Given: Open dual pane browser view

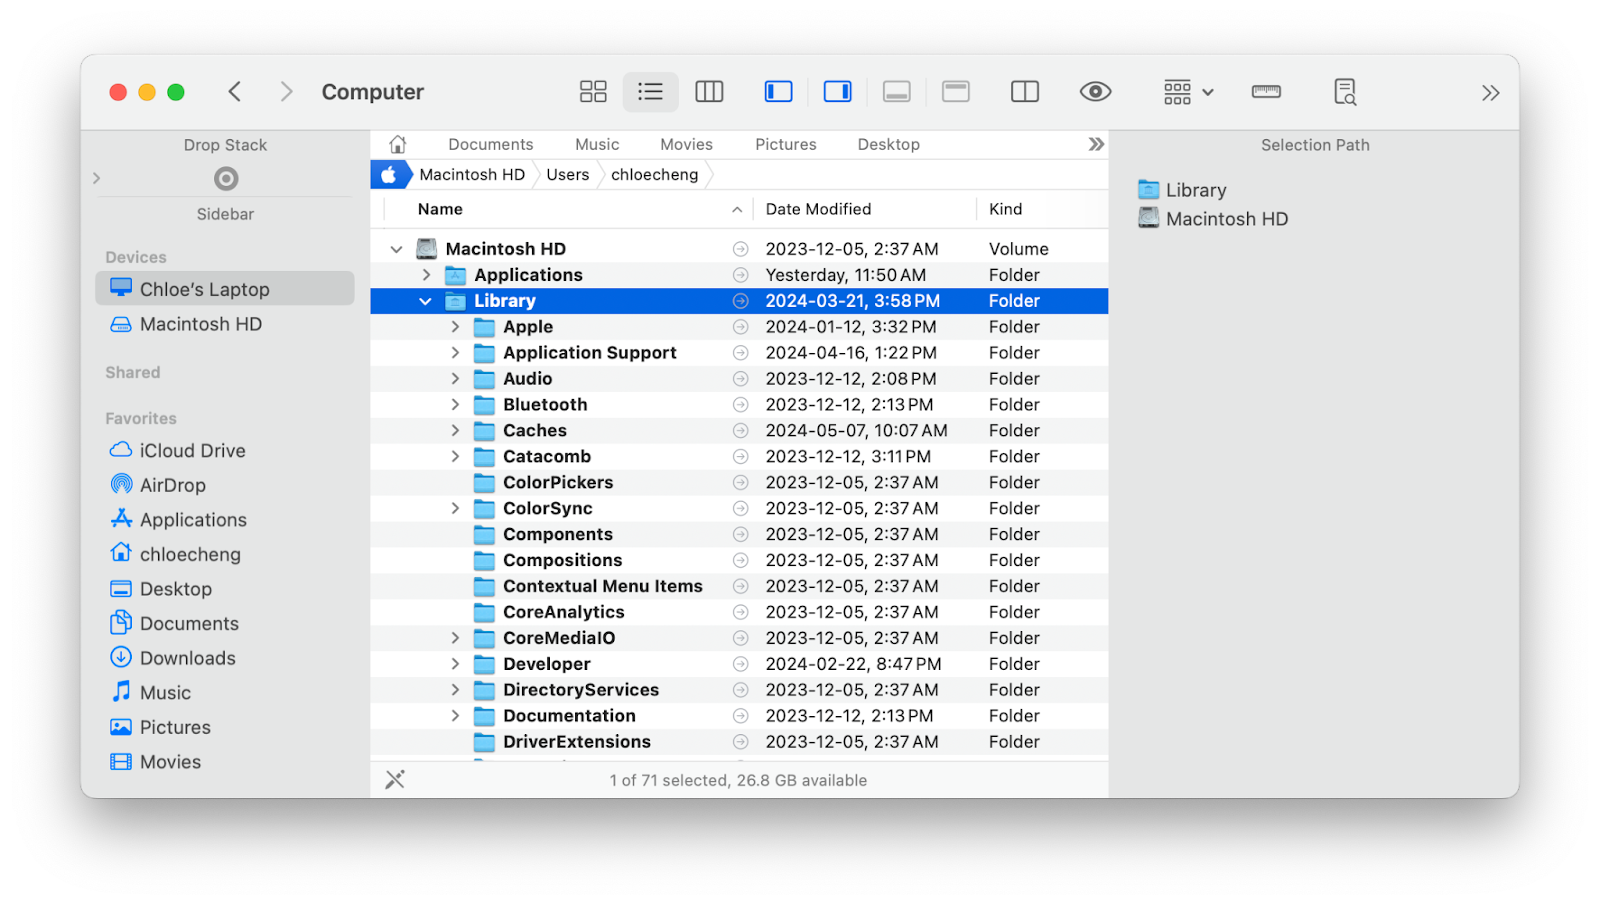Looking at the screenshot, I should point(1024,91).
